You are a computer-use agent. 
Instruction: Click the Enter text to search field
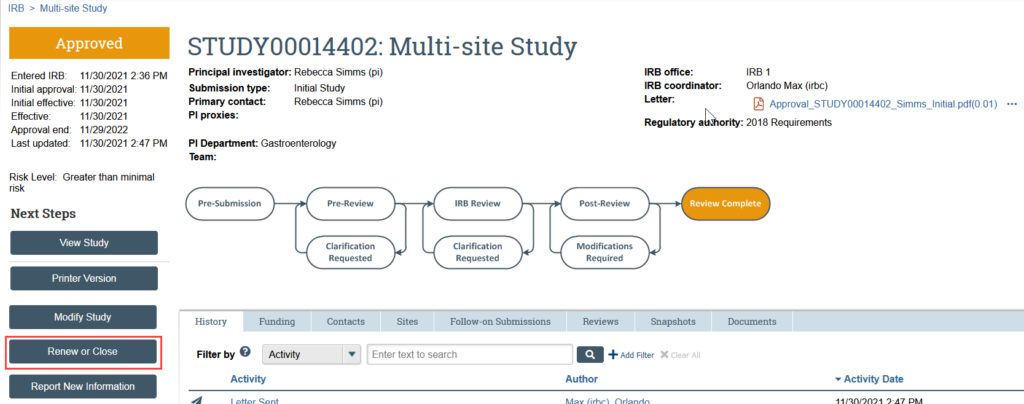click(x=469, y=354)
